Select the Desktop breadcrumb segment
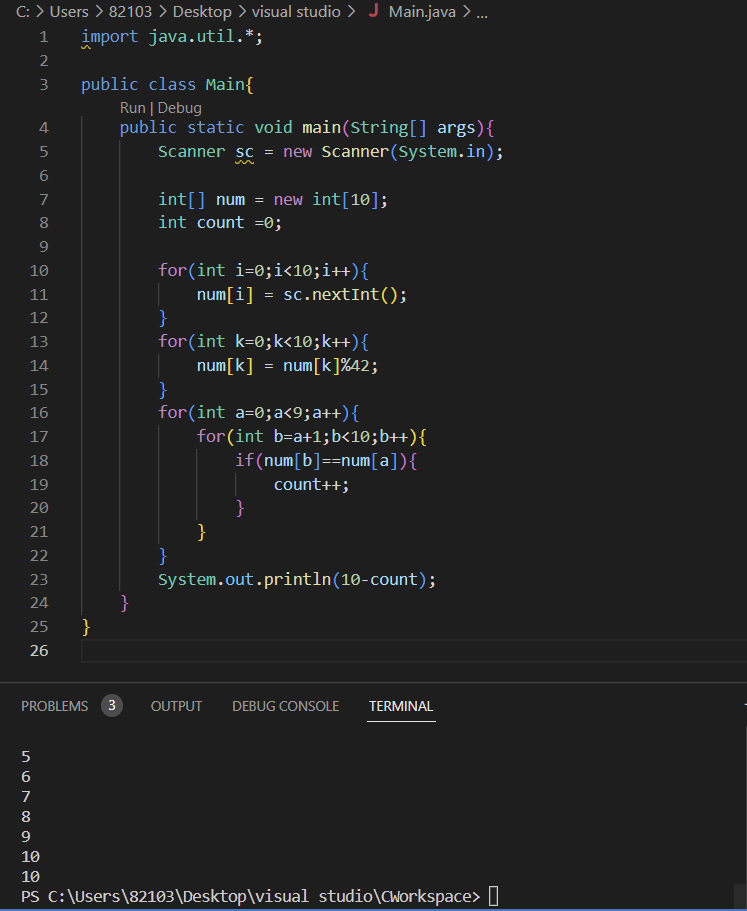The width and height of the screenshot is (747, 911). tap(202, 12)
